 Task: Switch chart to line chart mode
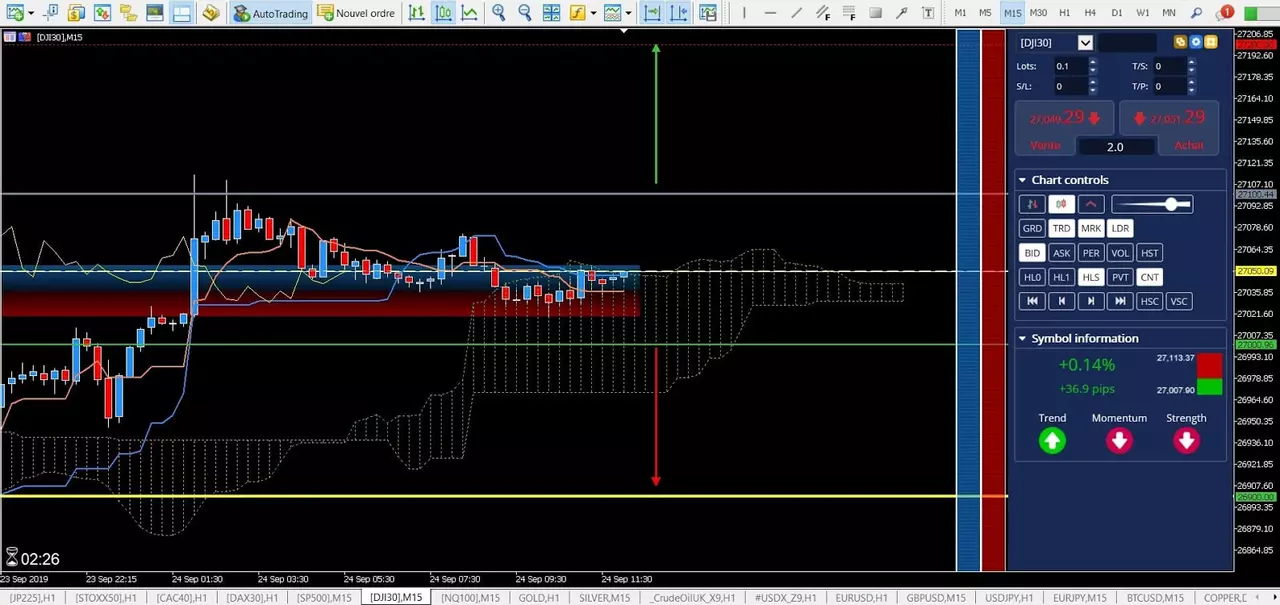pos(469,13)
